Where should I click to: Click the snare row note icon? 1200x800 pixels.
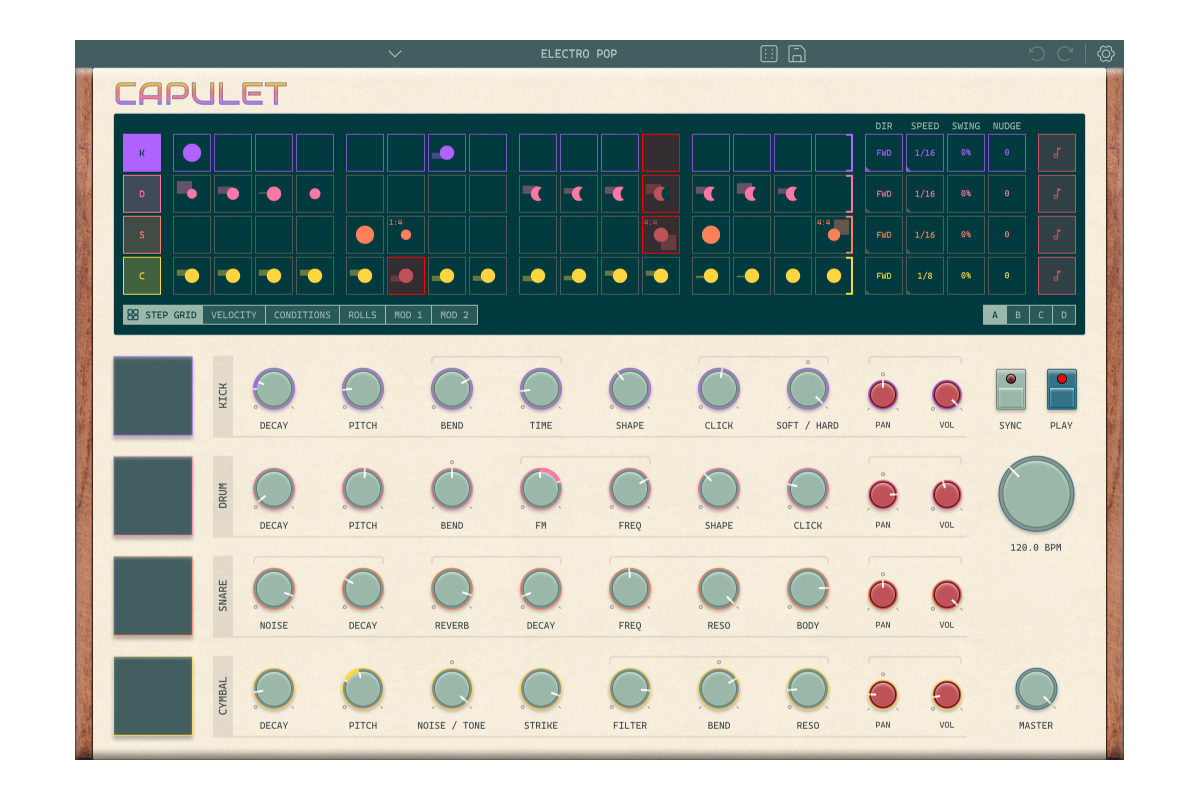point(1057,235)
